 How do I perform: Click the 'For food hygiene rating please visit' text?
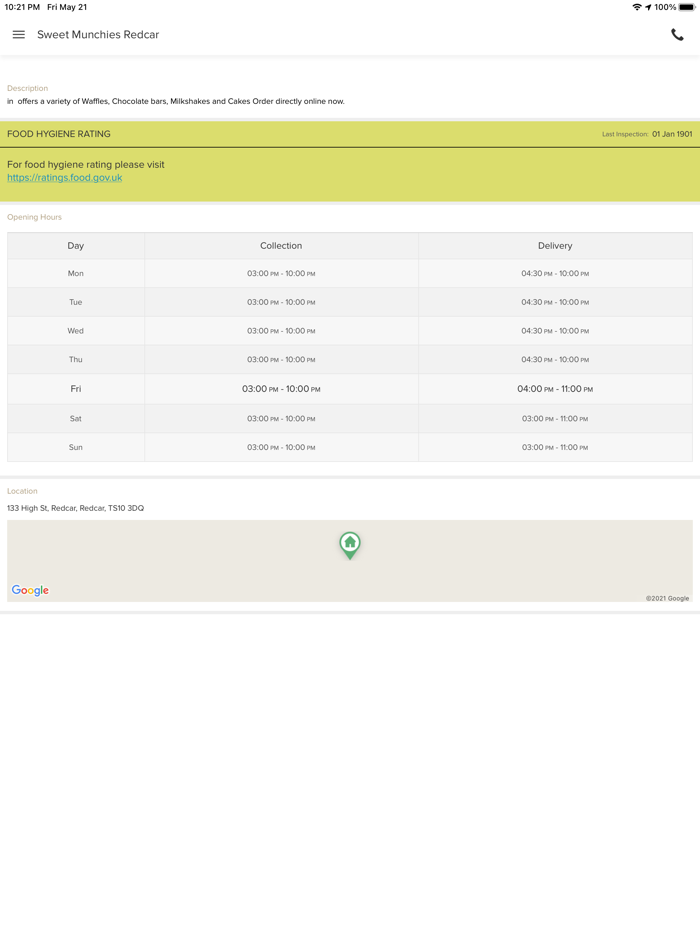click(x=86, y=164)
